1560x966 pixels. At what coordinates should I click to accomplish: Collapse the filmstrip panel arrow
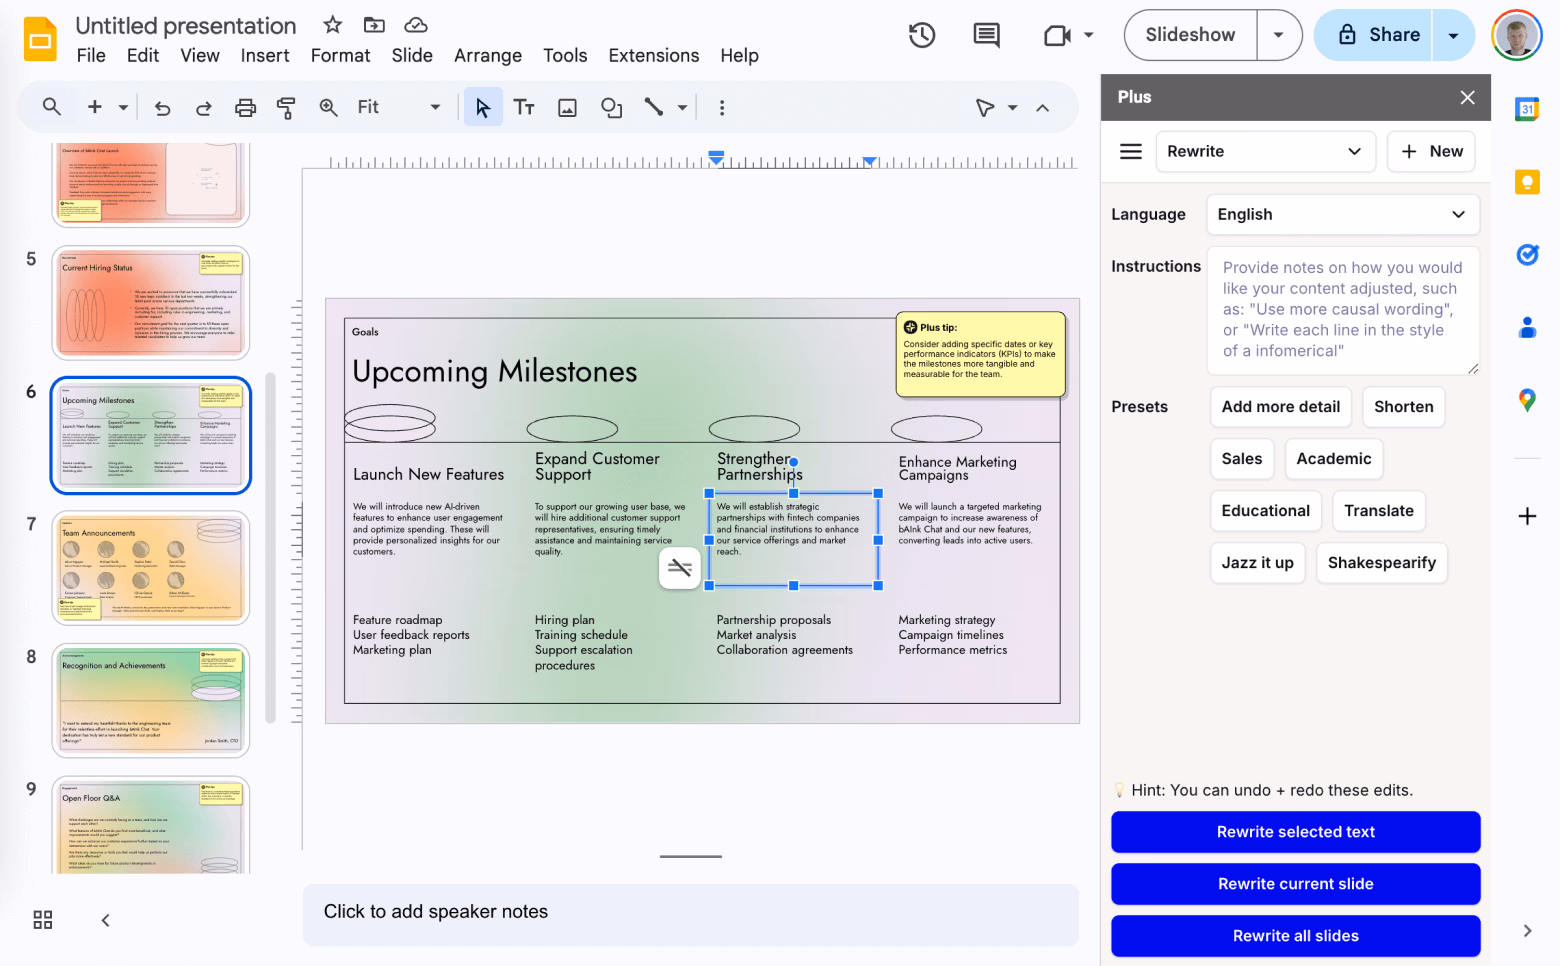tap(105, 920)
